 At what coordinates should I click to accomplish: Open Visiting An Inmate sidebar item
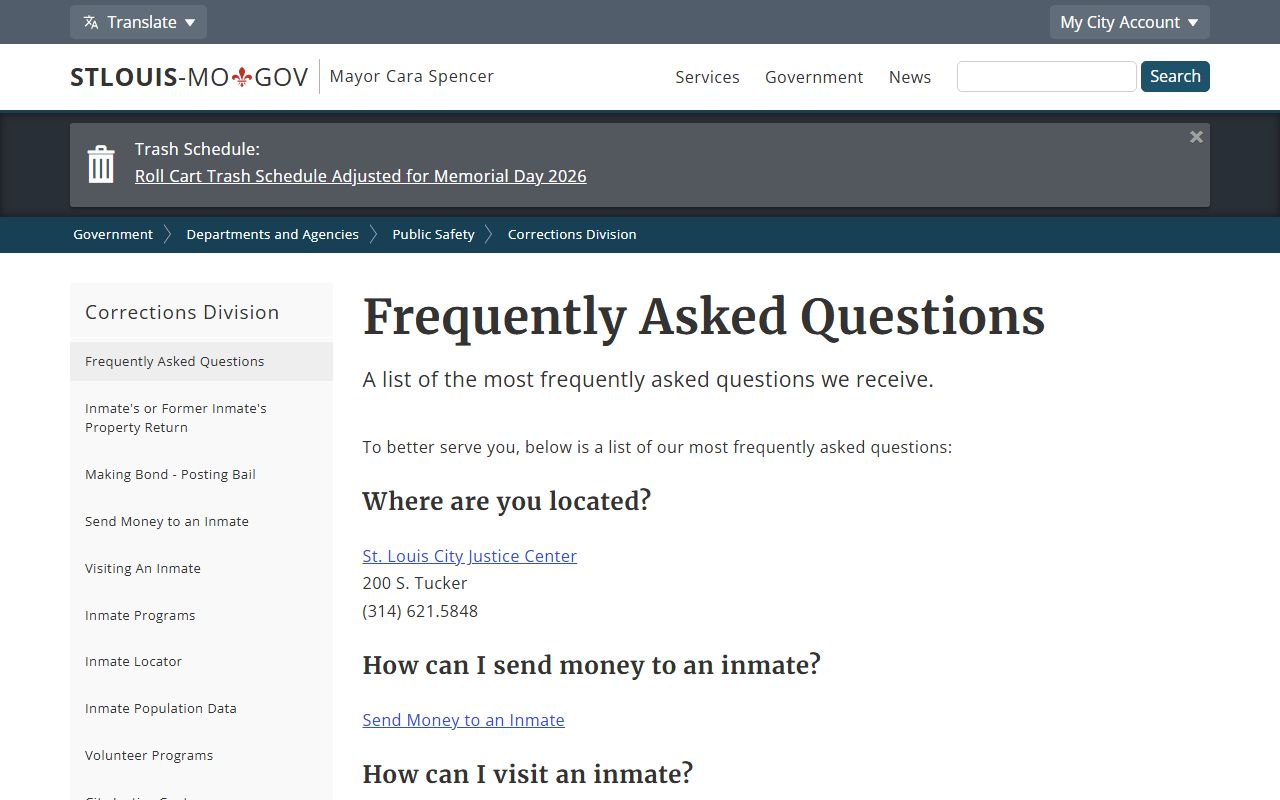coord(201,568)
